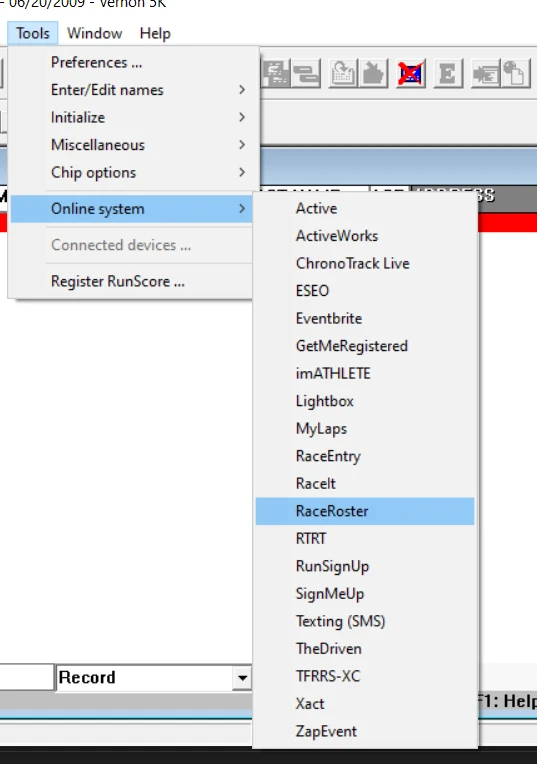Click the bold E toolbar icon

tap(448, 74)
